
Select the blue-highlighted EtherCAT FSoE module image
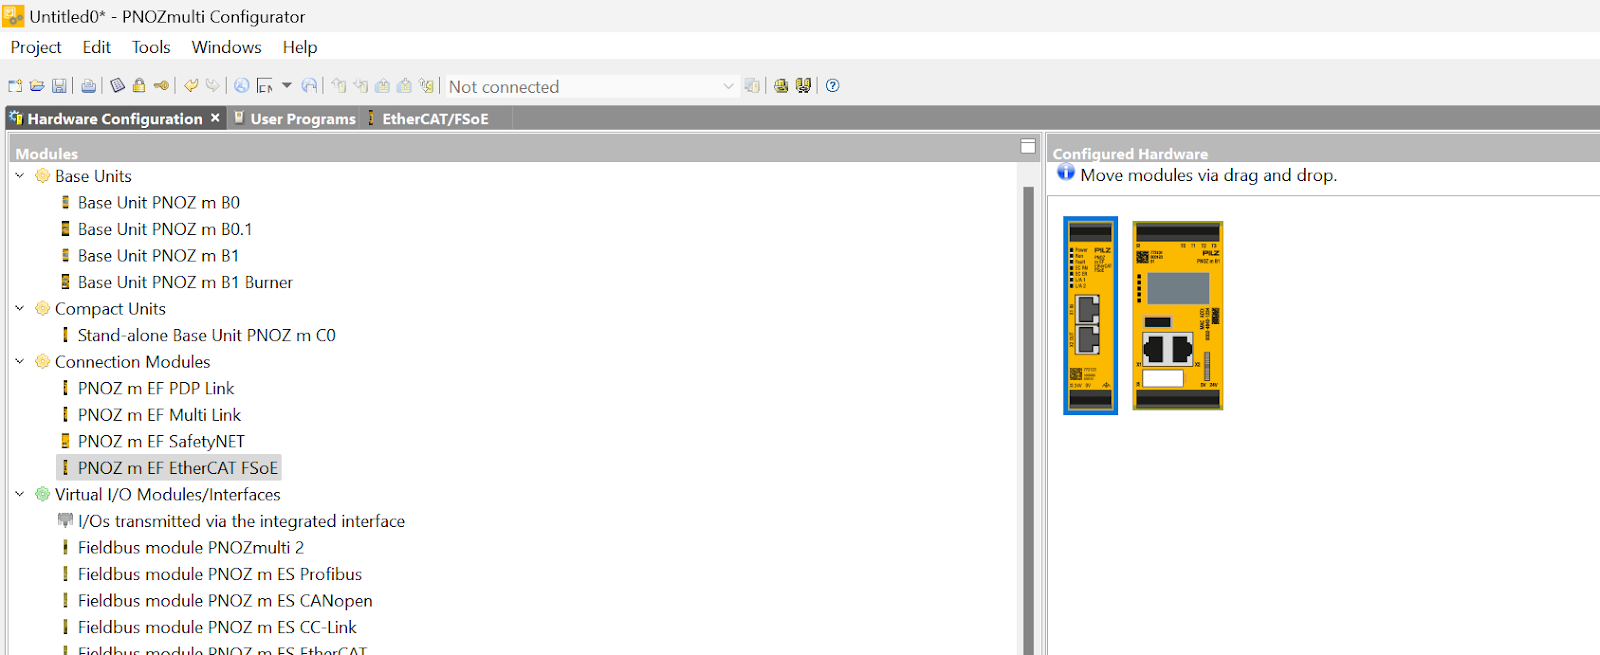pos(1090,316)
